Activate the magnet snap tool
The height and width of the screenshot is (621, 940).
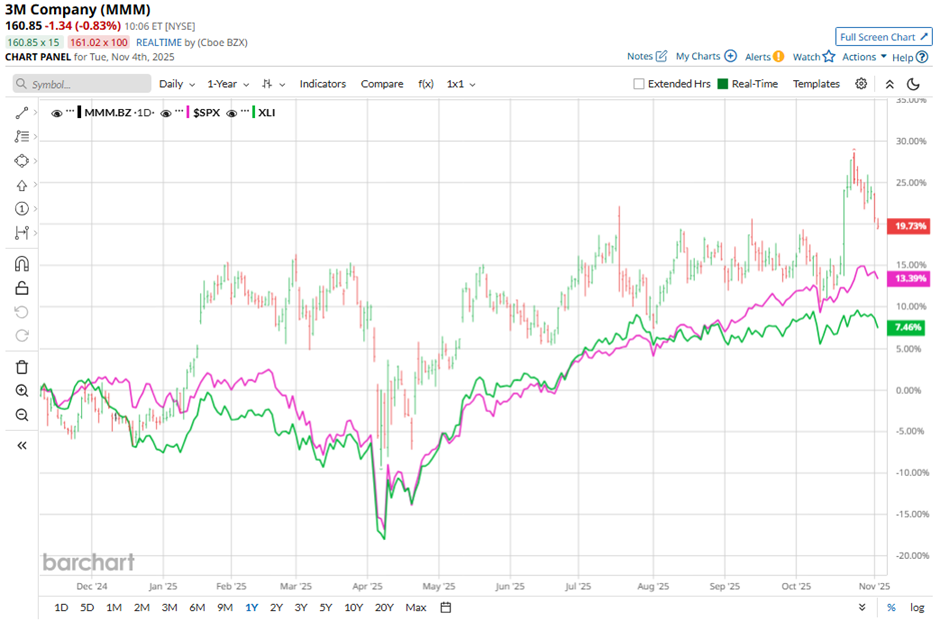click(21, 264)
